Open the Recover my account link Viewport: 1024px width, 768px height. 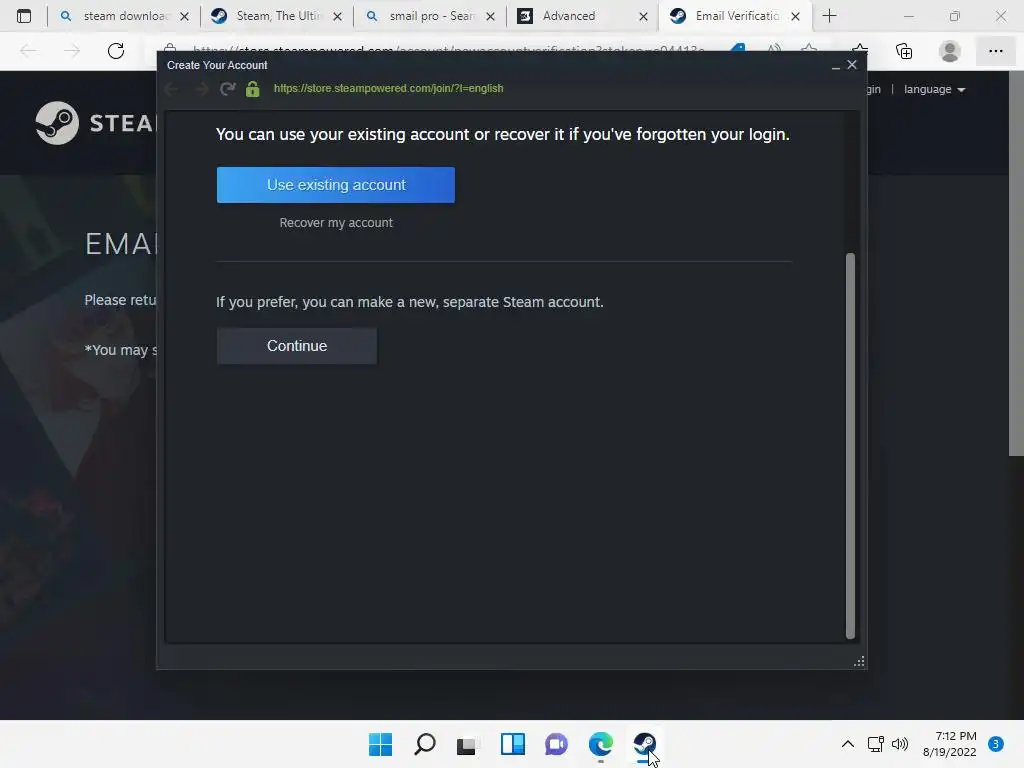click(x=336, y=223)
